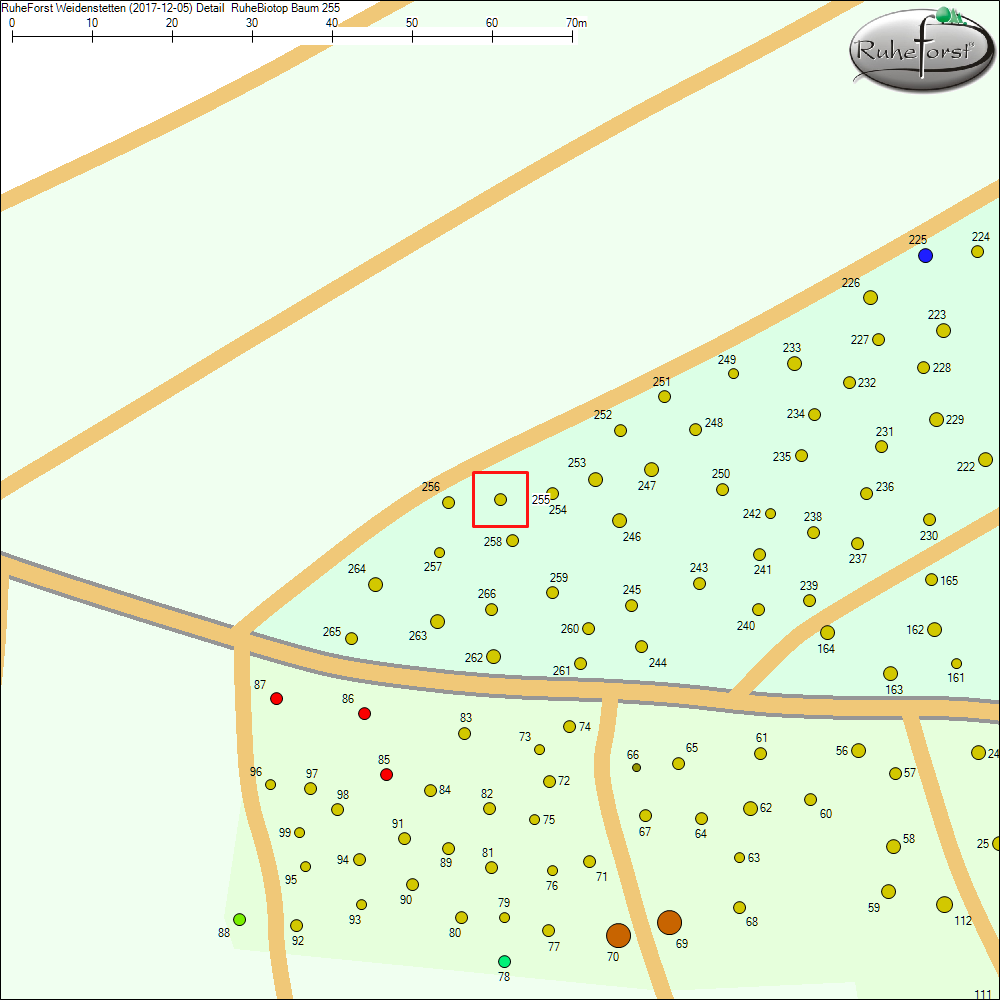Click the highlighted tree 255 in red box

coord(500,499)
